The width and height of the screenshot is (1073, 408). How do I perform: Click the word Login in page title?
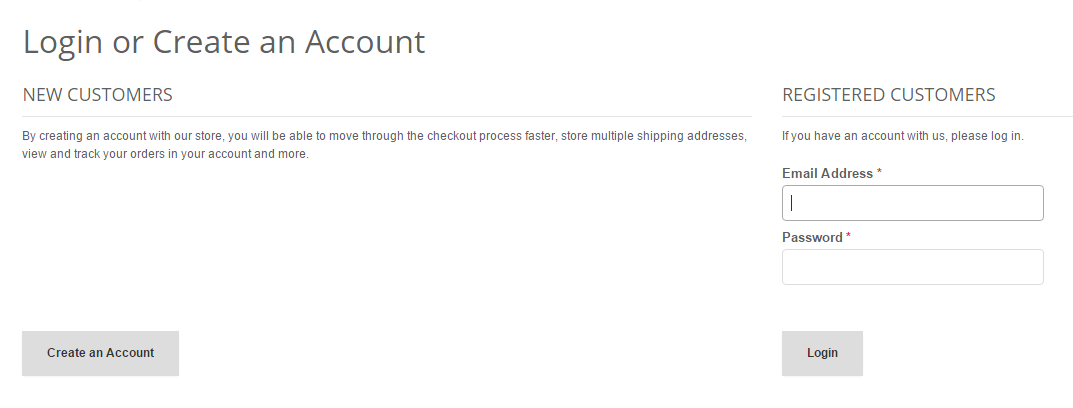point(65,42)
